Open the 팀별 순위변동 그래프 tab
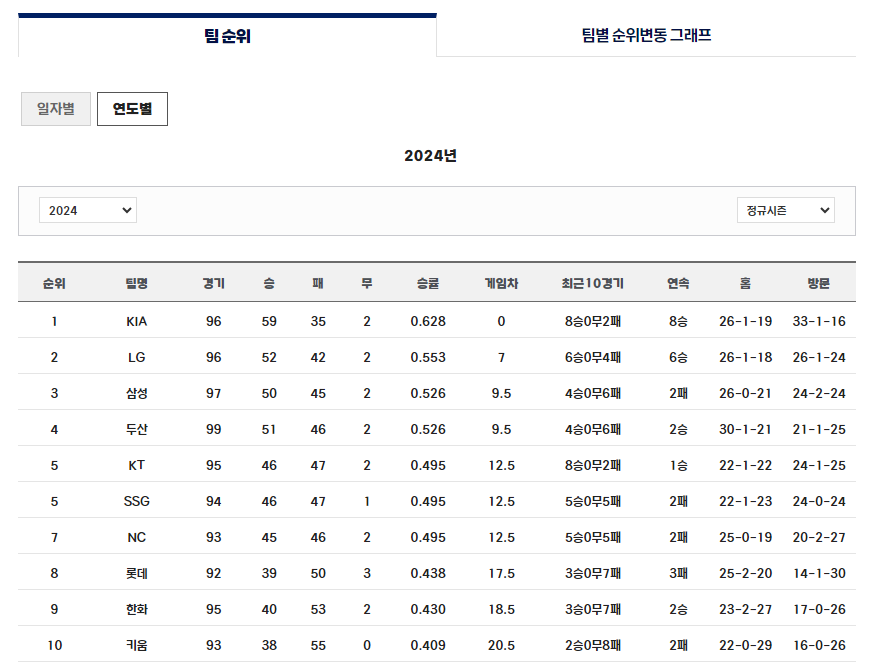Screen dimensions: 888x670 coord(646,35)
